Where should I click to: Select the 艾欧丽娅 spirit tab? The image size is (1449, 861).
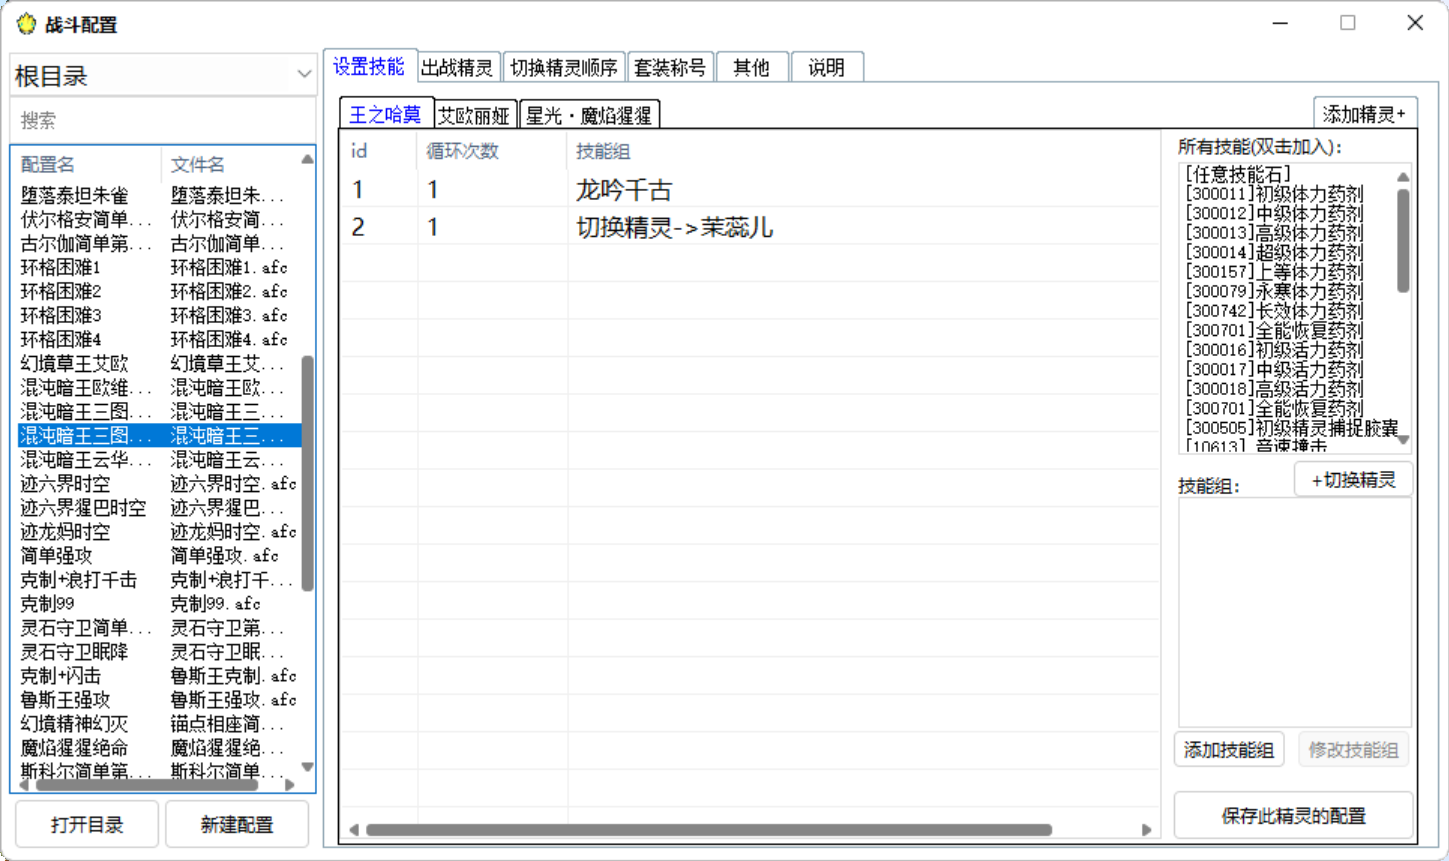tap(475, 116)
